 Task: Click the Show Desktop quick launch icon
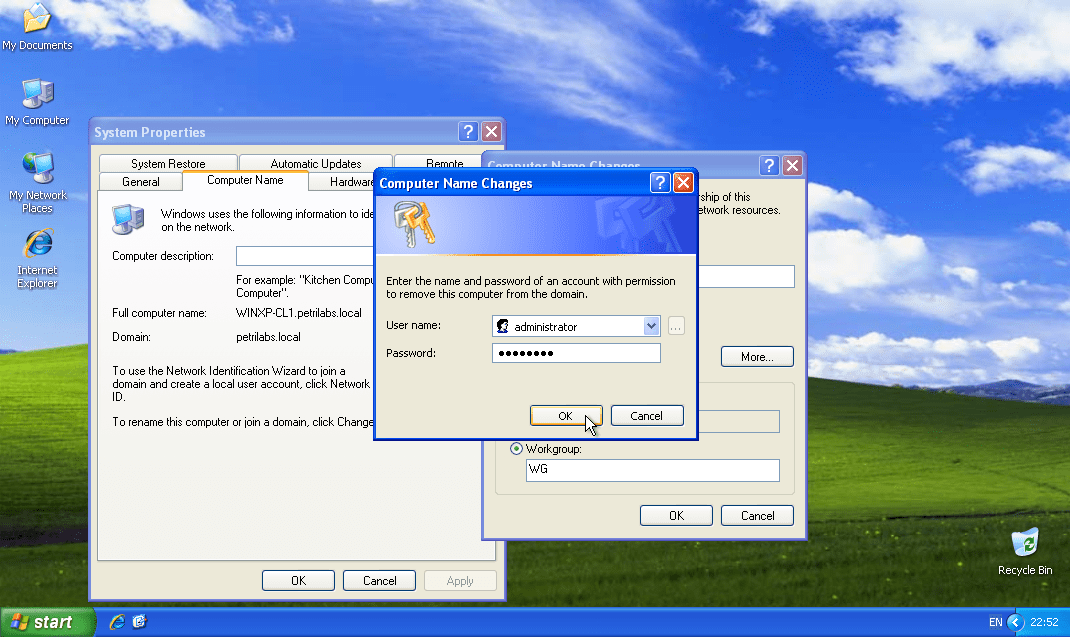tap(139, 621)
